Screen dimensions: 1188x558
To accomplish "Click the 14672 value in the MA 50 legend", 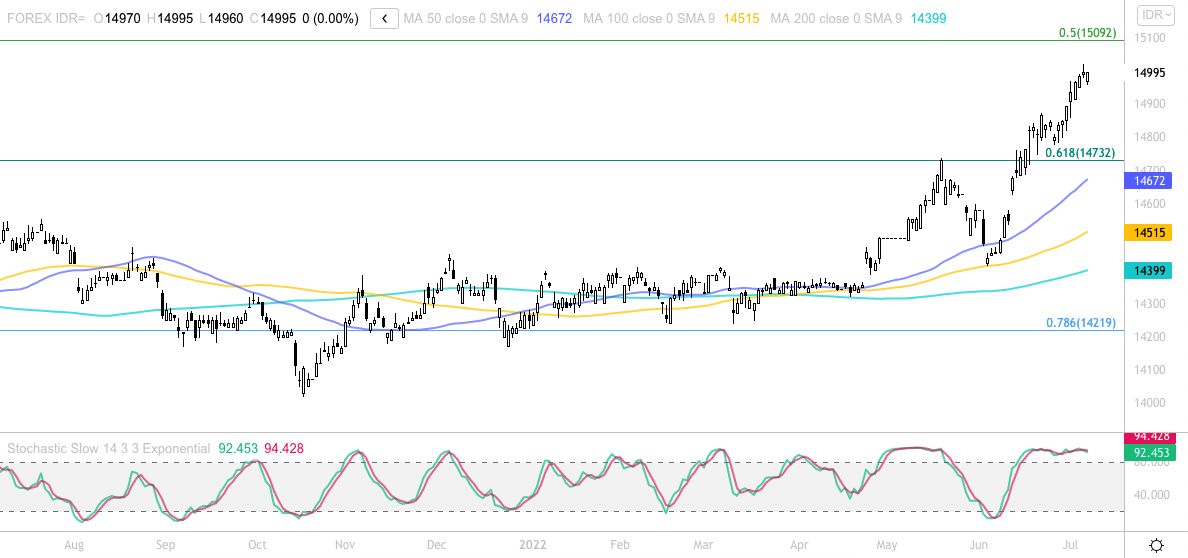I will tap(555, 18).
